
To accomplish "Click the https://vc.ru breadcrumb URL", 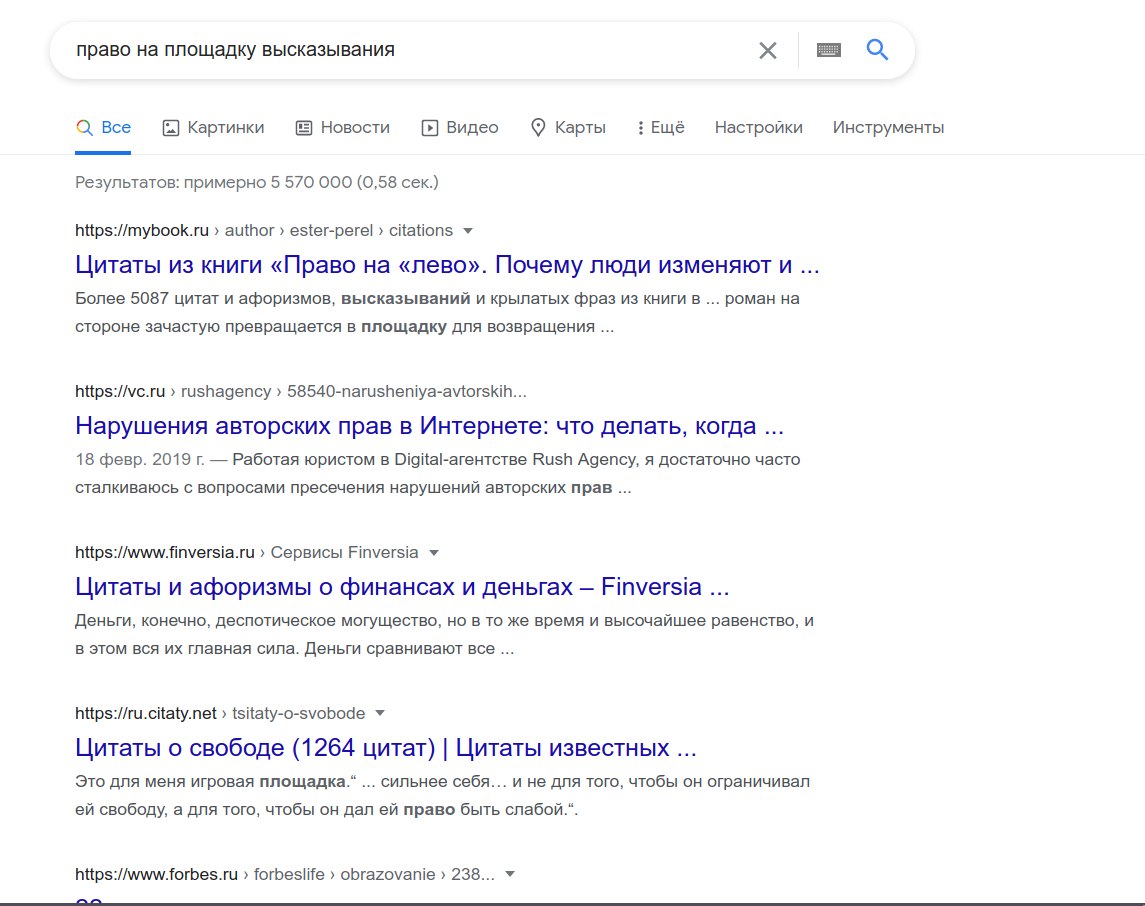I will (120, 391).
